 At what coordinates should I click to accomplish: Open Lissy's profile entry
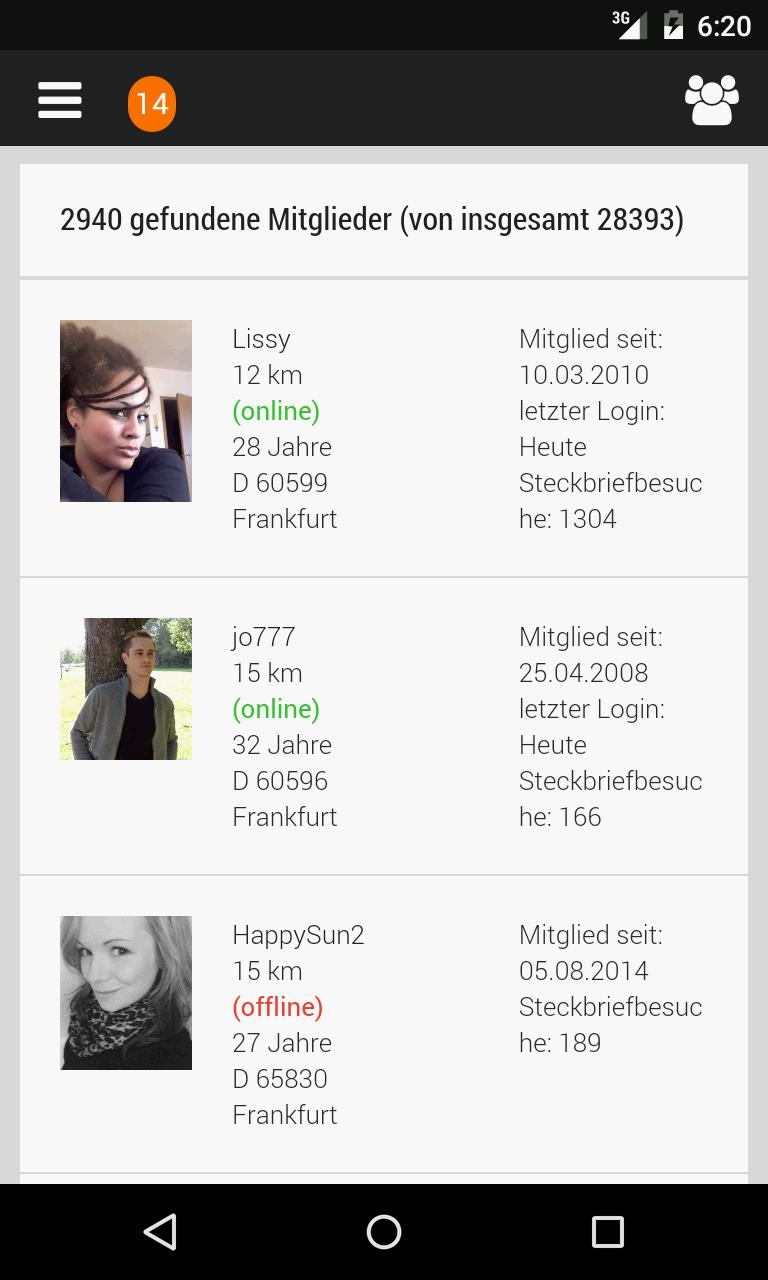pyautogui.click(x=384, y=428)
